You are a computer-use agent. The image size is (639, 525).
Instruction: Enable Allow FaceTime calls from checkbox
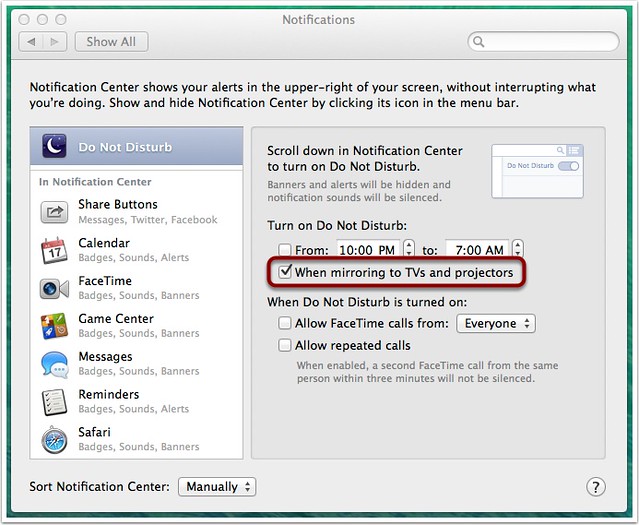click(x=284, y=323)
